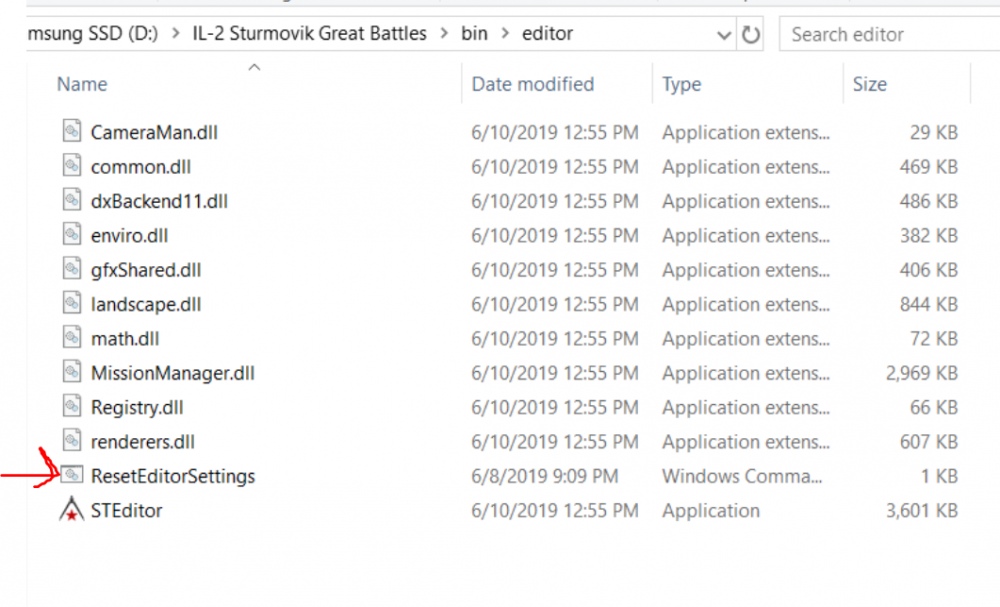Select the MissionManager.dll file icon
Viewport: 1000px width, 607px height.
coord(71,373)
